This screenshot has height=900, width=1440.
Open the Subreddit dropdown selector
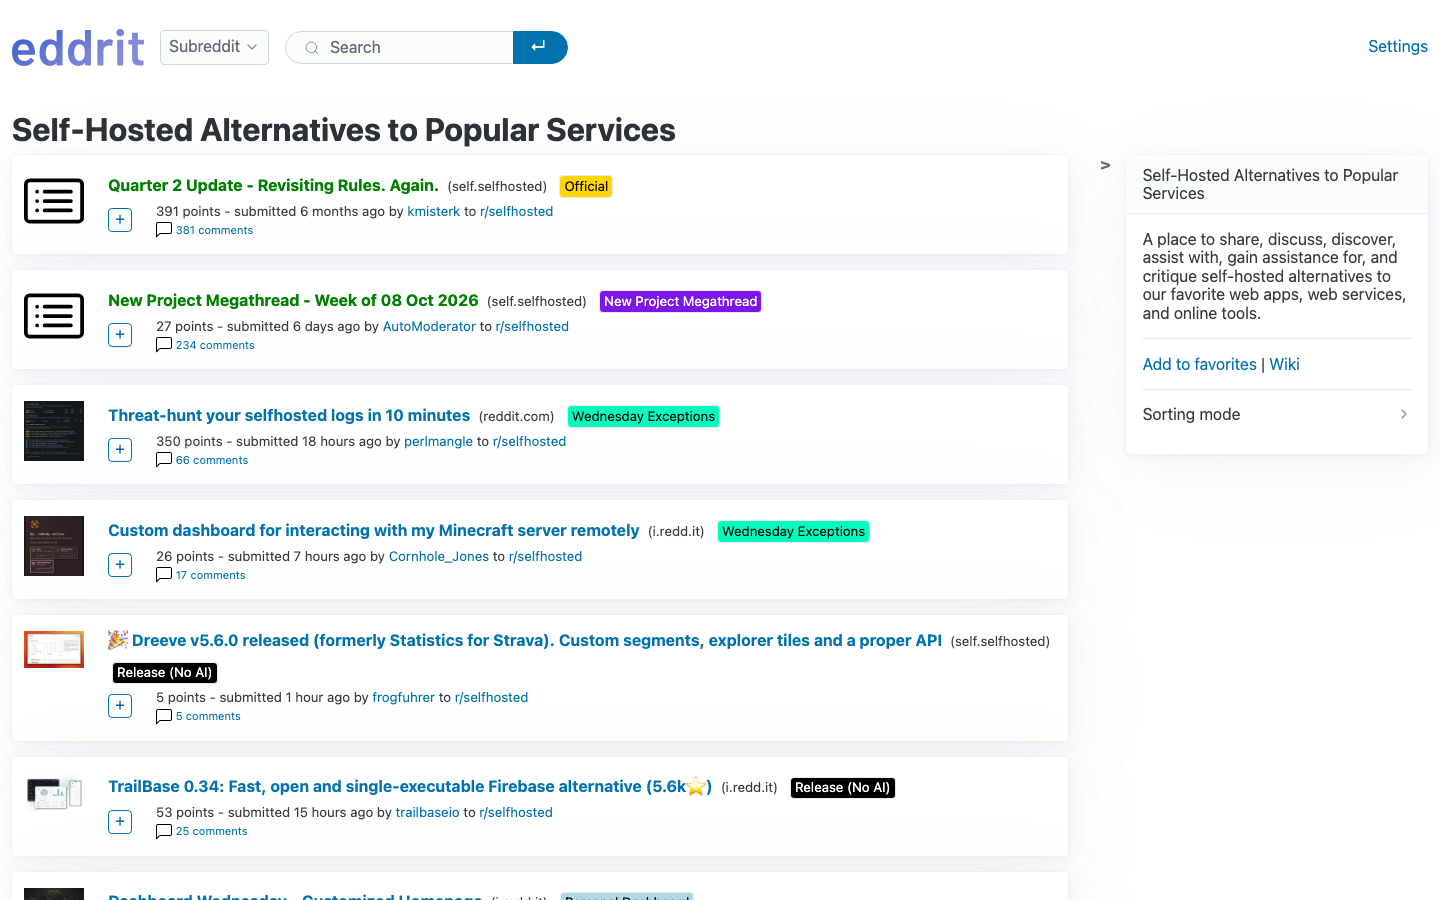point(214,47)
